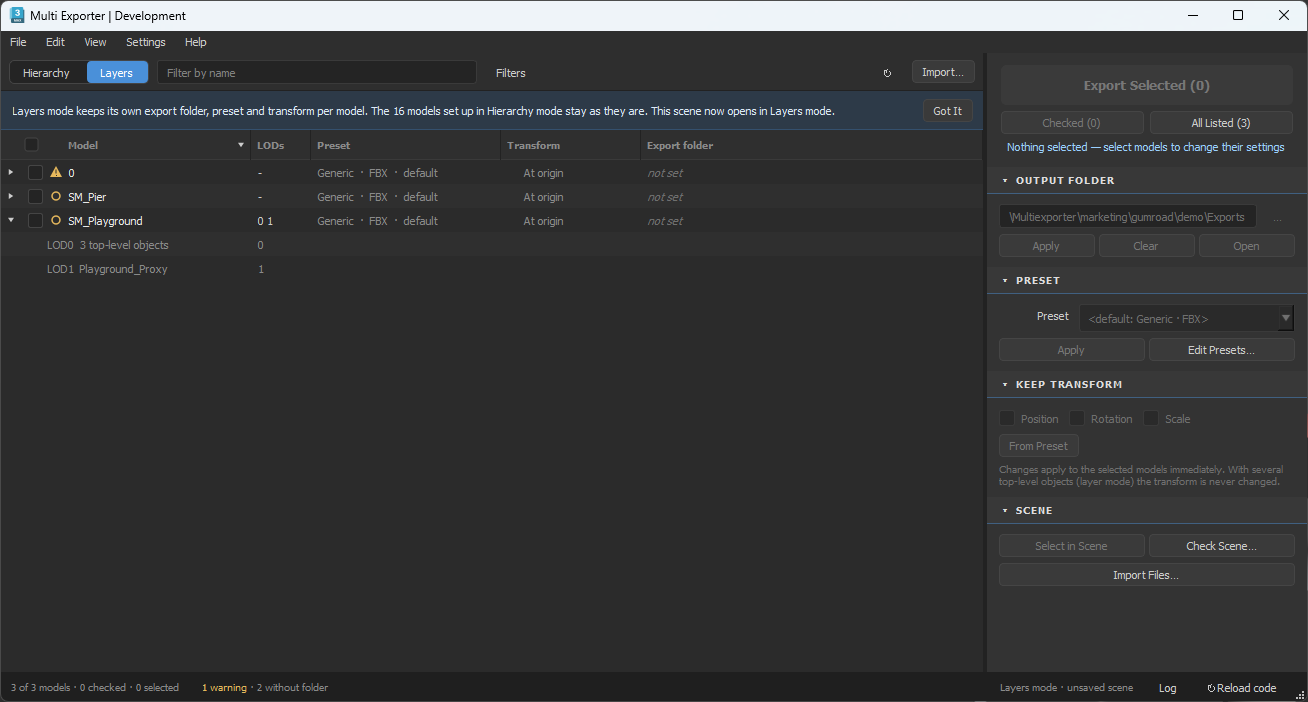1308x702 pixels.
Task: Collapse the KEEP TRANSFORM section
Action: point(1005,385)
